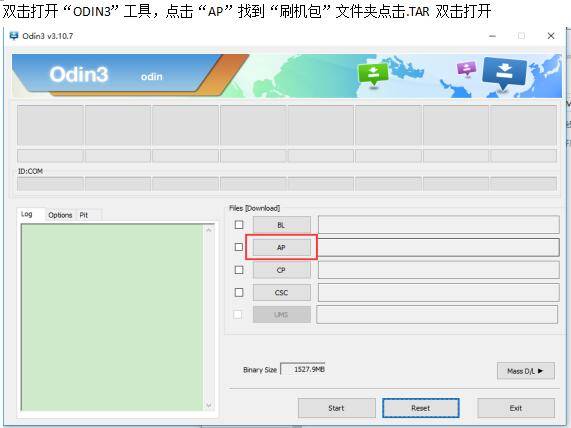Tick the CSC file checkbox
This screenshot has width=571, height=428.
point(239,292)
